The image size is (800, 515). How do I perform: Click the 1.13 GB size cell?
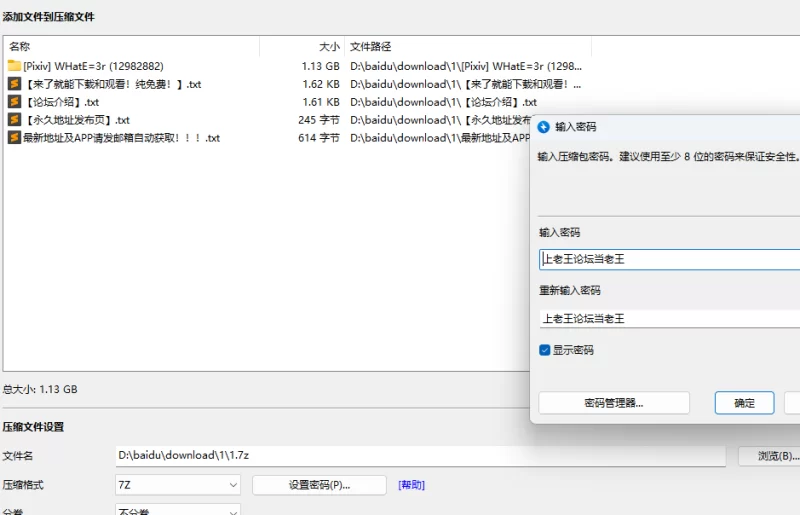(320, 66)
